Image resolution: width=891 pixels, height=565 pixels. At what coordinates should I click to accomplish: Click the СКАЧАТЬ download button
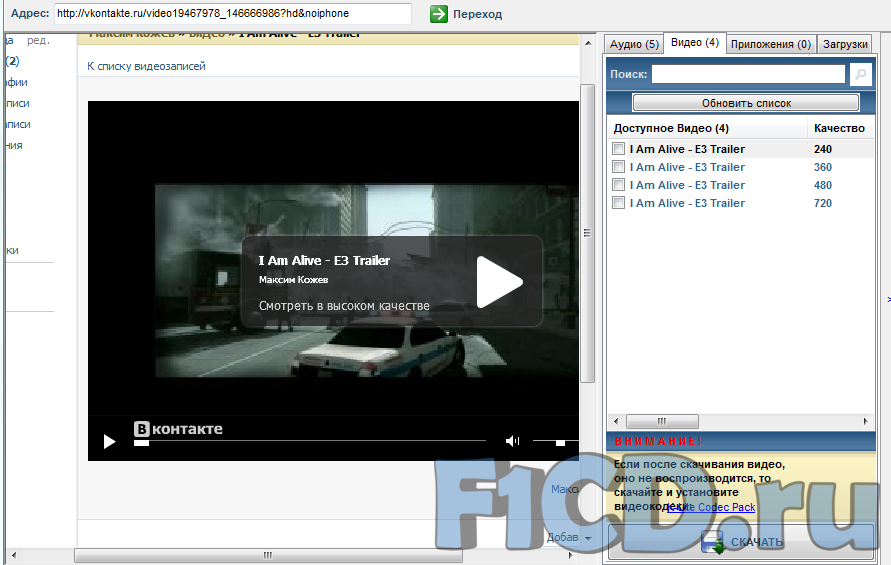click(x=741, y=542)
